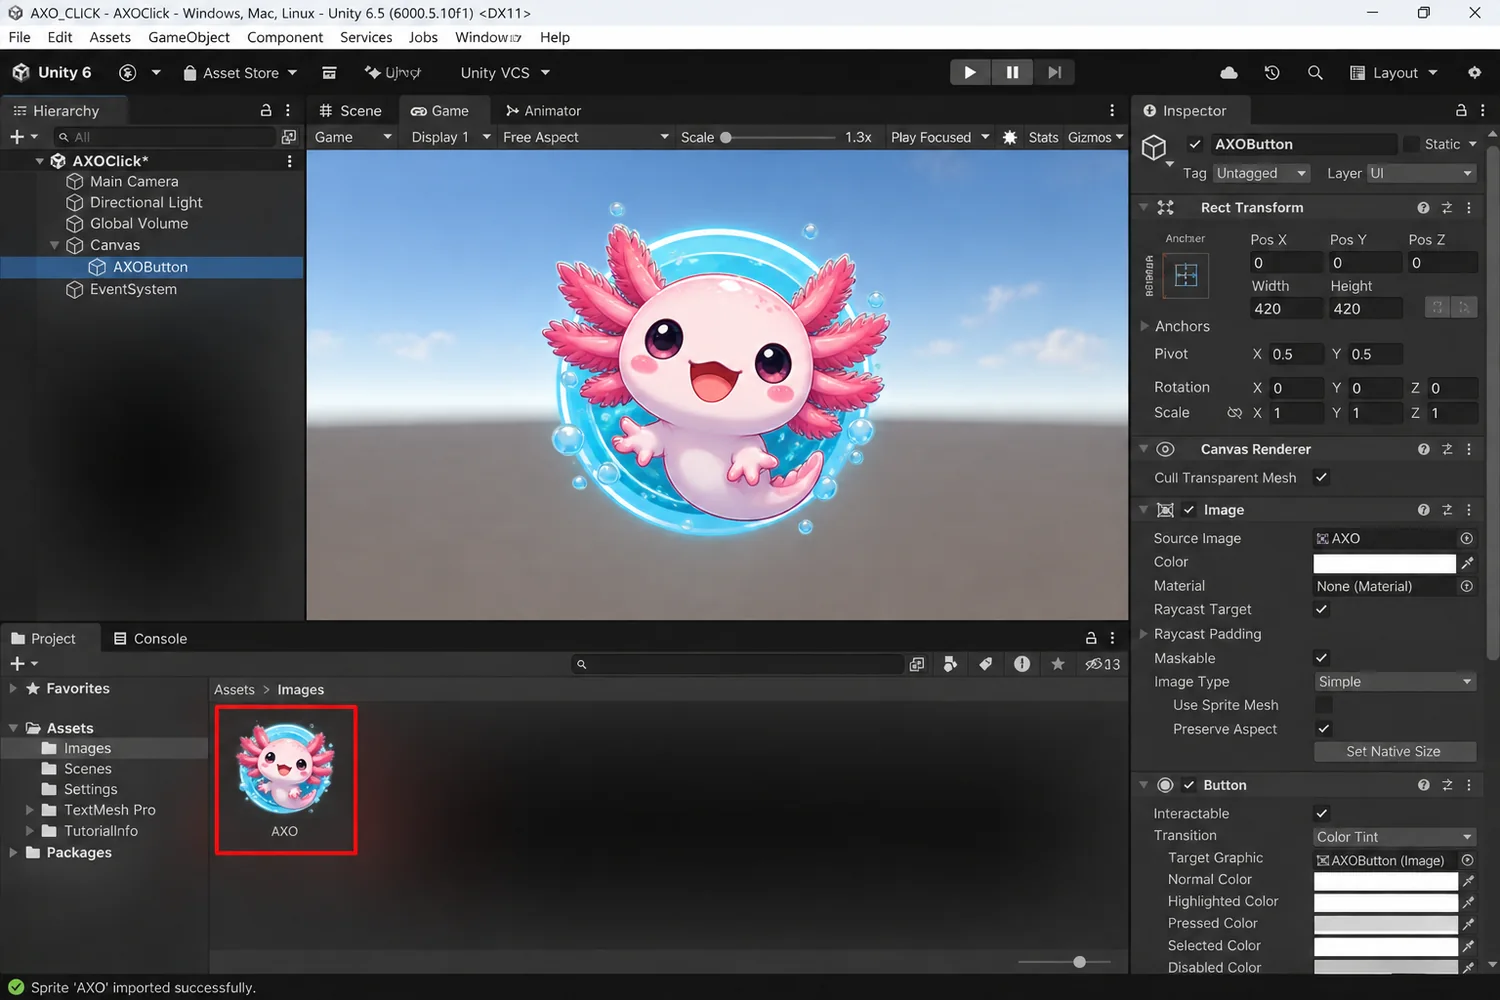Open AXOClick scene options menu
This screenshot has width=1500, height=1000.
pyautogui.click(x=290, y=161)
